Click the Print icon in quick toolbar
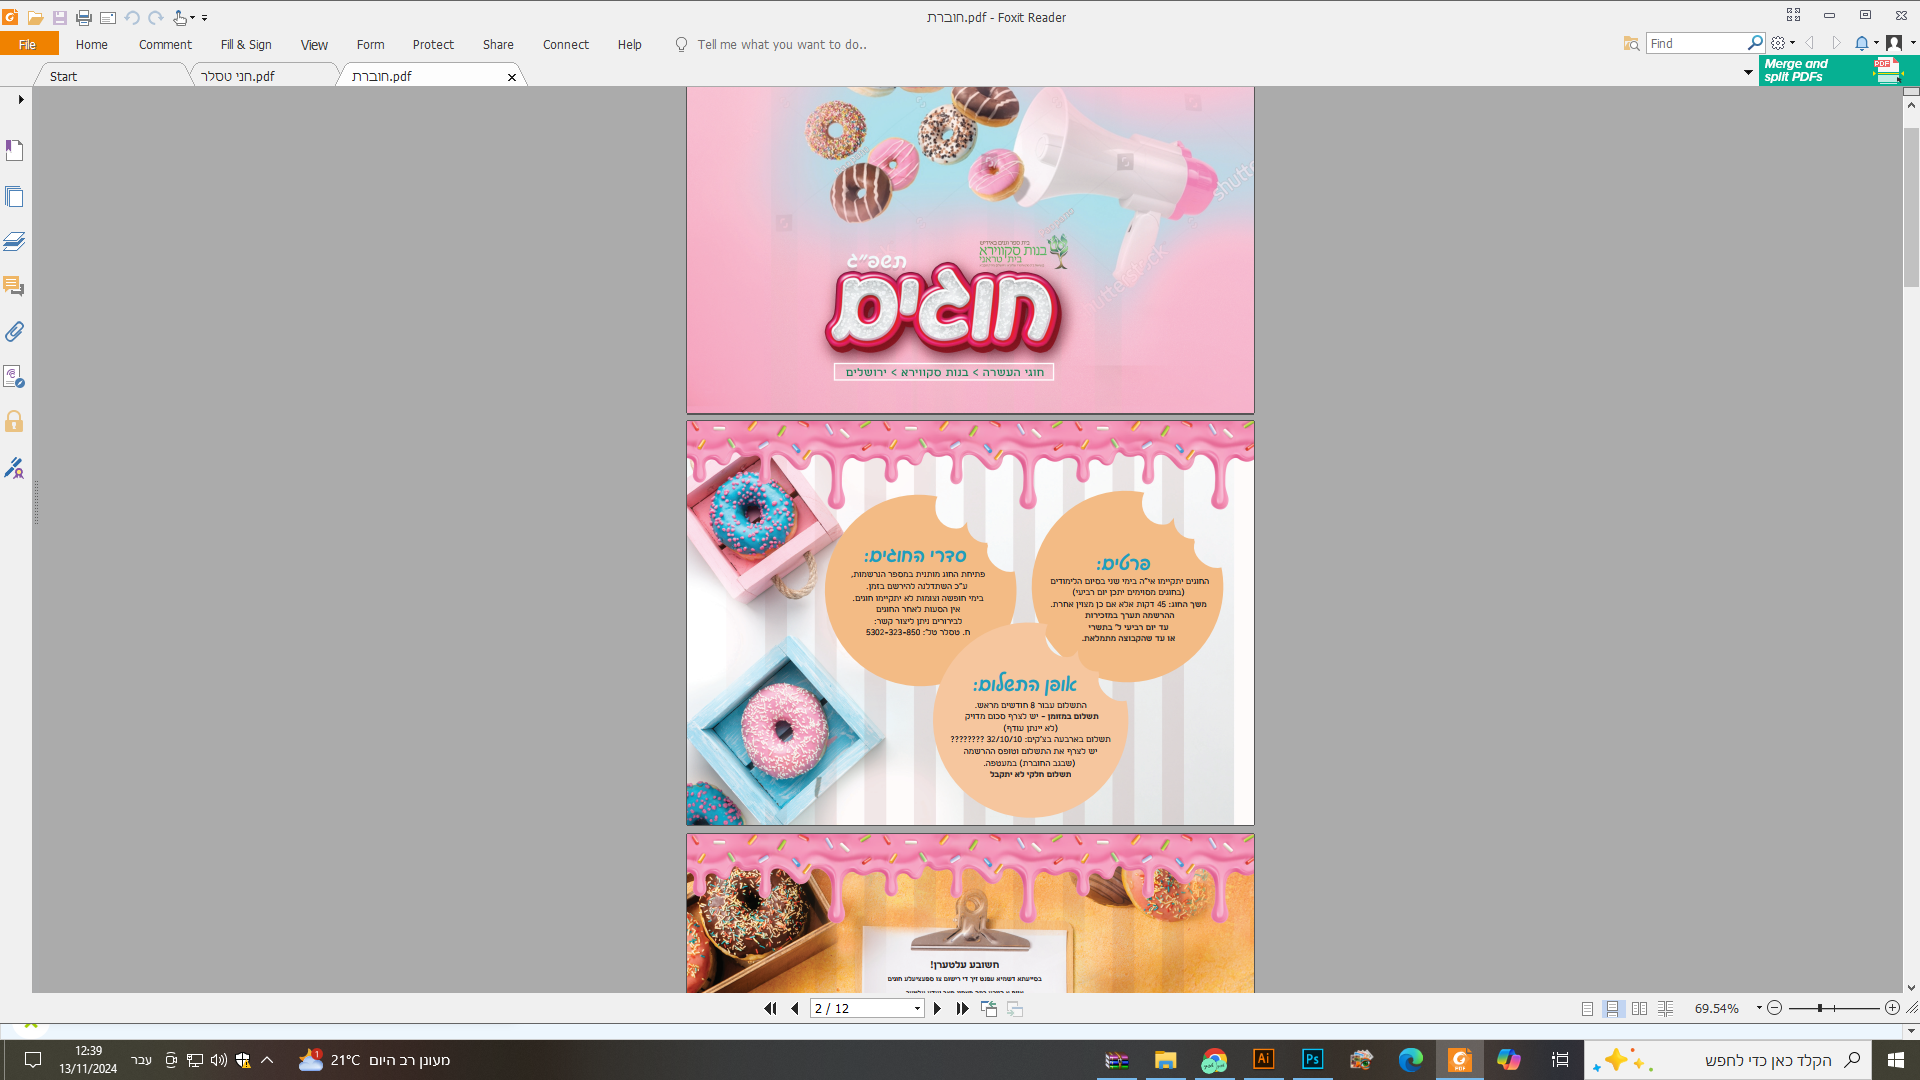Image resolution: width=1920 pixels, height=1080 pixels. (84, 18)
